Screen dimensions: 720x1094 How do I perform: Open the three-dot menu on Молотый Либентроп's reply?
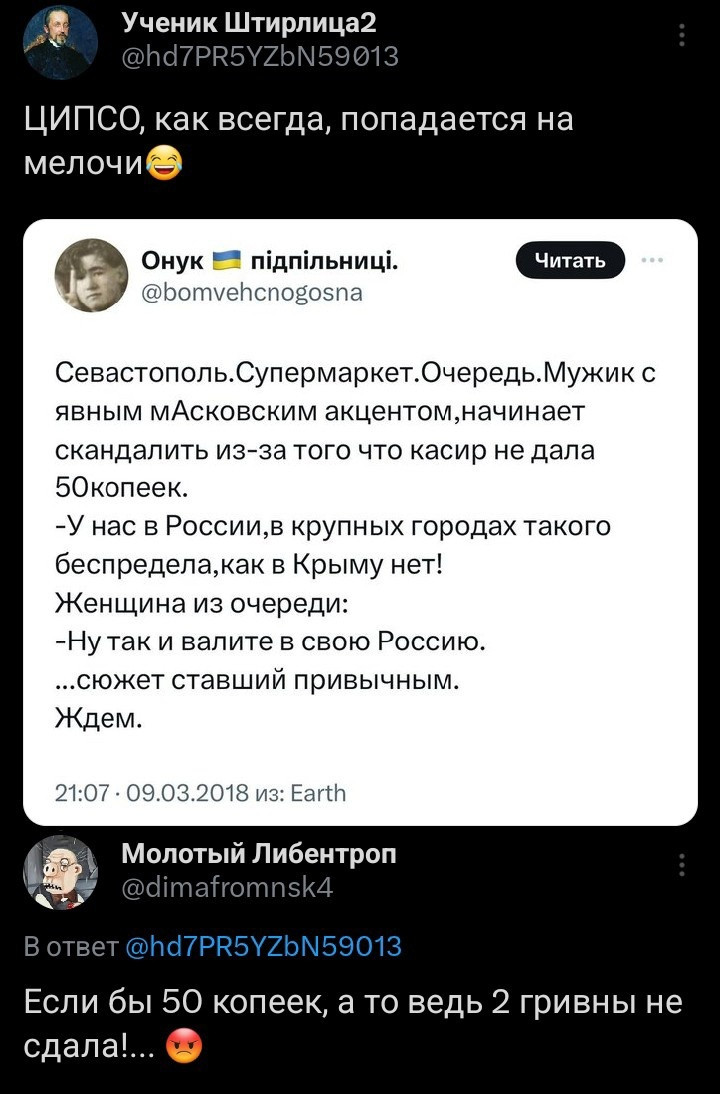[682, 866]
